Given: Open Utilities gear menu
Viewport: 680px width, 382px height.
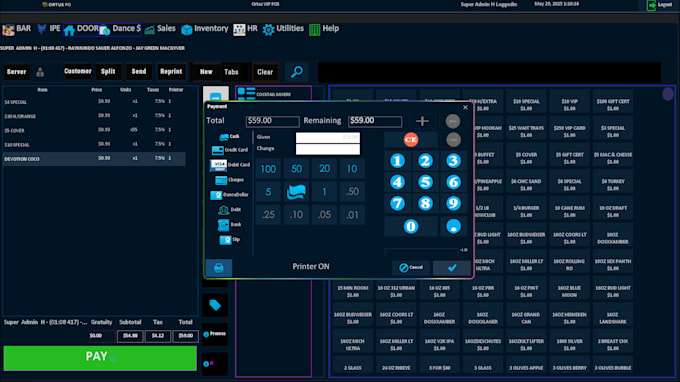Looking at the screenshot, I should (283, 29).
